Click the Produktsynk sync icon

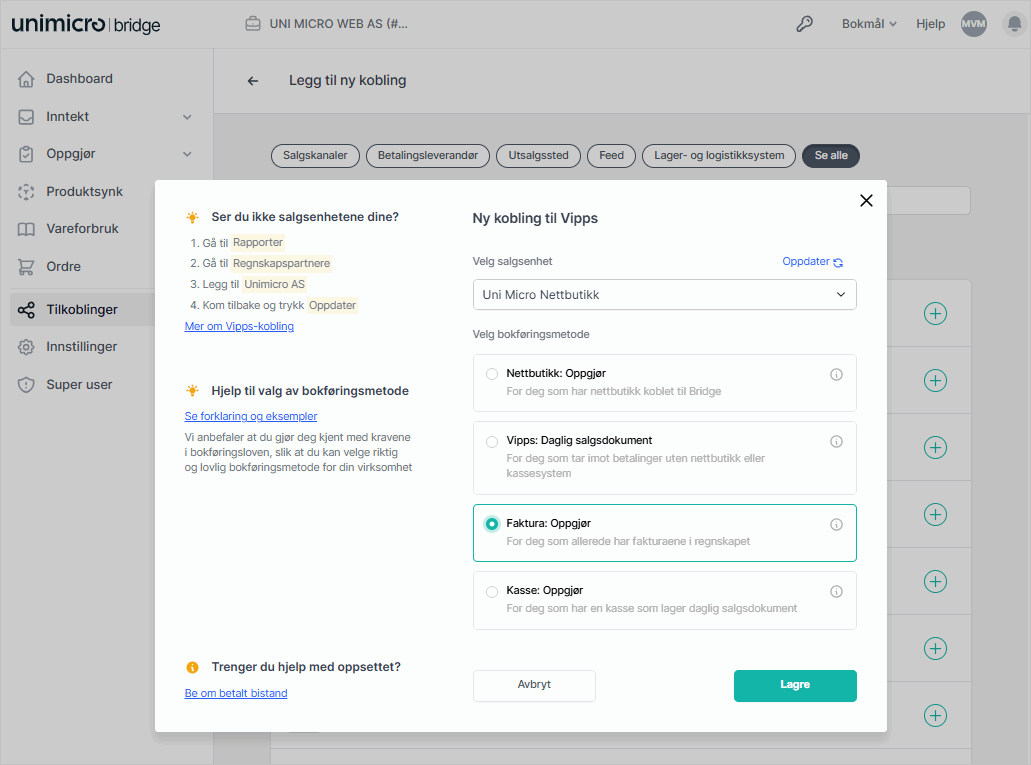pos(26,192)
